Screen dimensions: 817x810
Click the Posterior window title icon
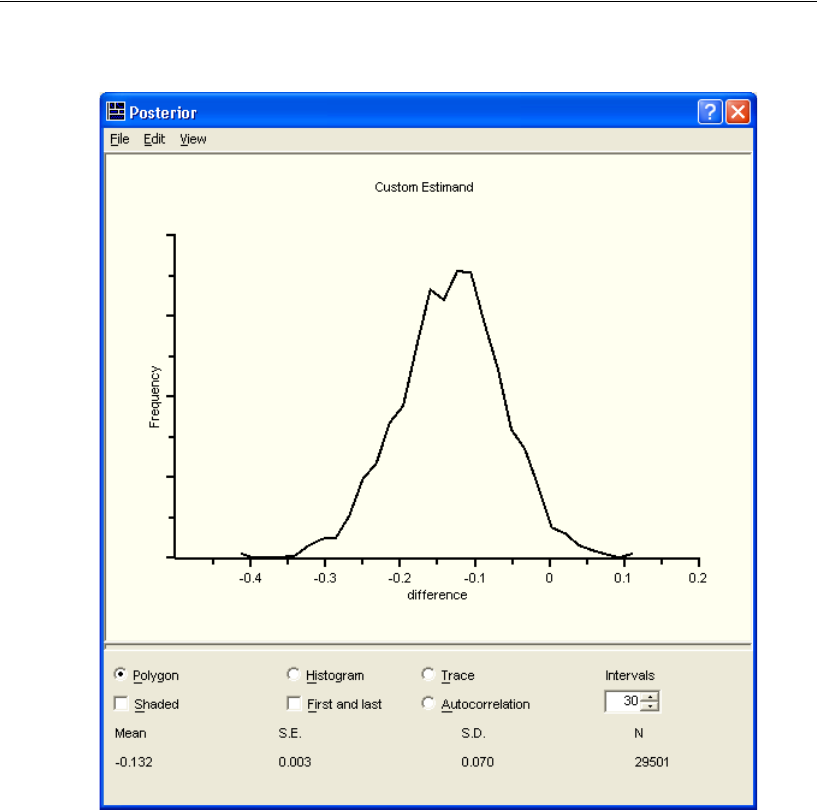coord(116,111)
